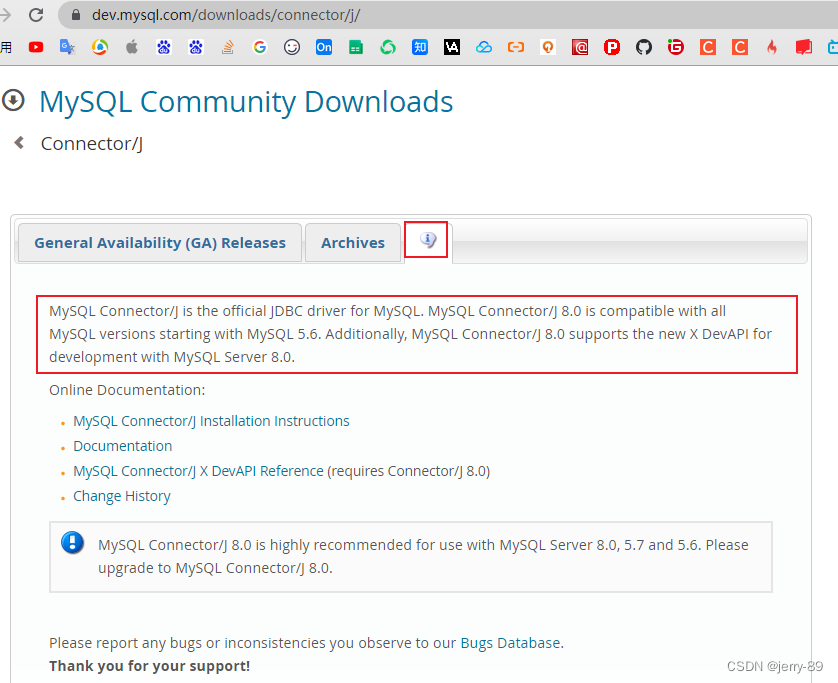The width and height of the screenshot is (838, 683).
Task: Open the GitHub bookmark
Action: click(x=644, y=48)
